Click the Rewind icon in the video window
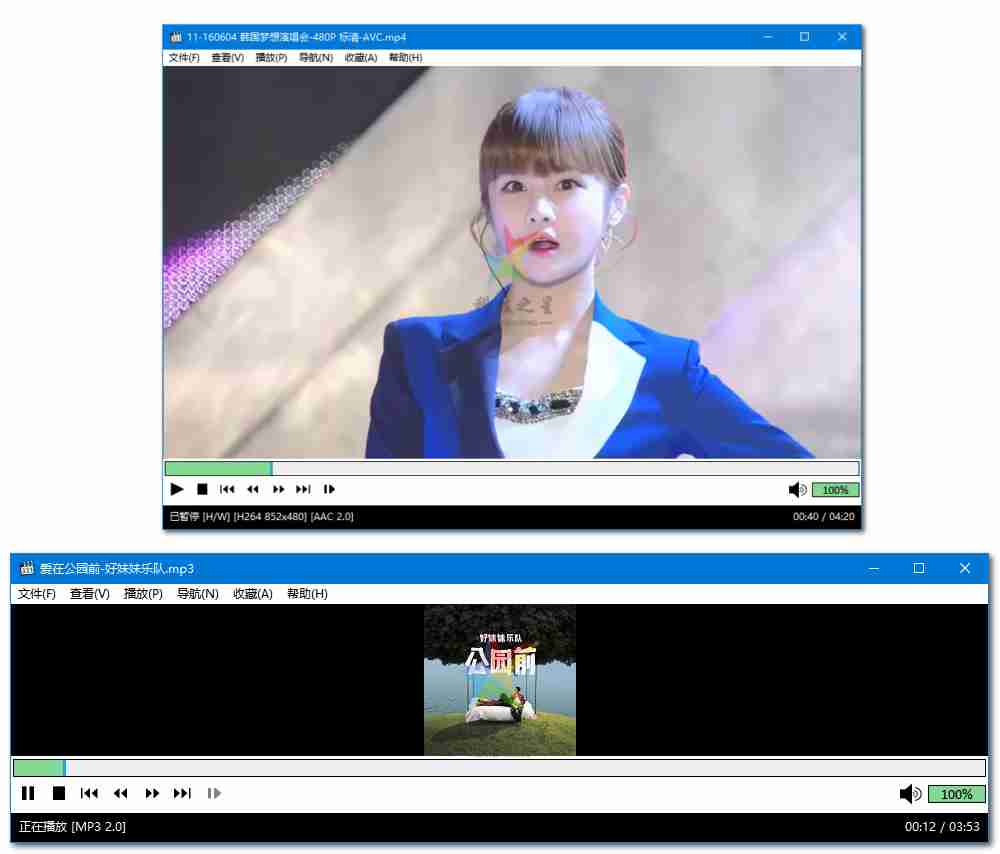Viewport: 1000px width, 854px height. pos(253,489)
